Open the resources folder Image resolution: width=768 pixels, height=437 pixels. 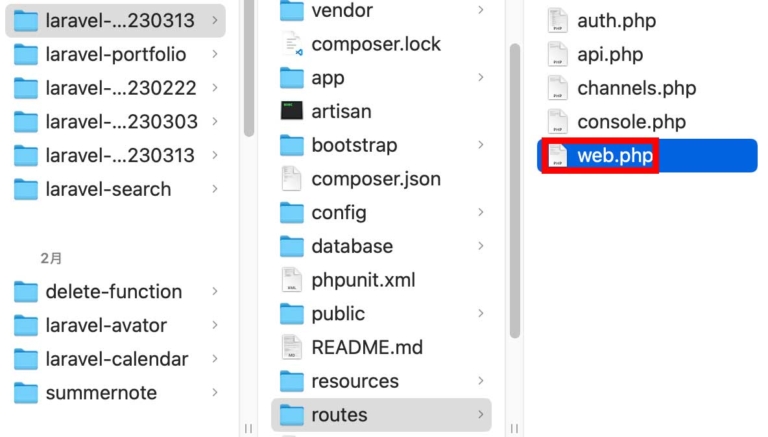click(354, 381)
